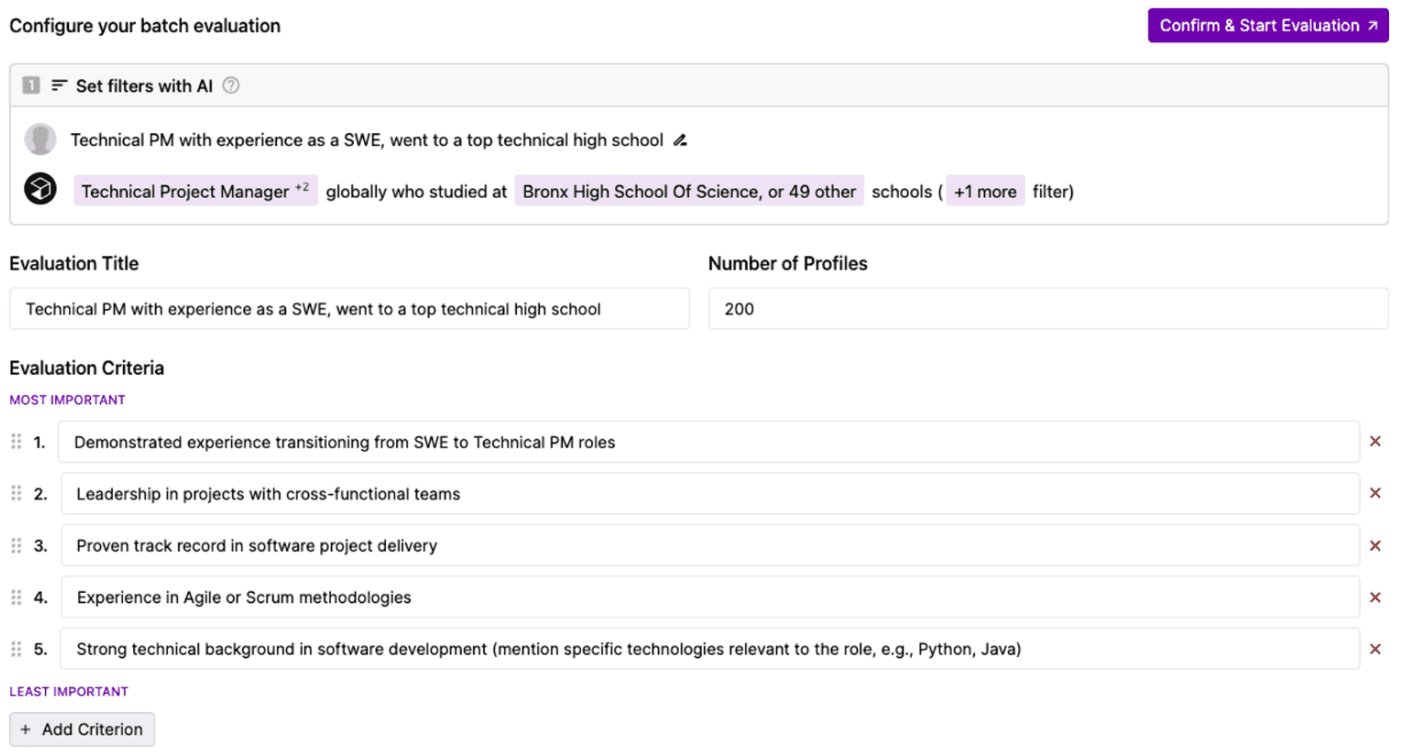Click the drag handle for criterion 5

tap(16, 649)
